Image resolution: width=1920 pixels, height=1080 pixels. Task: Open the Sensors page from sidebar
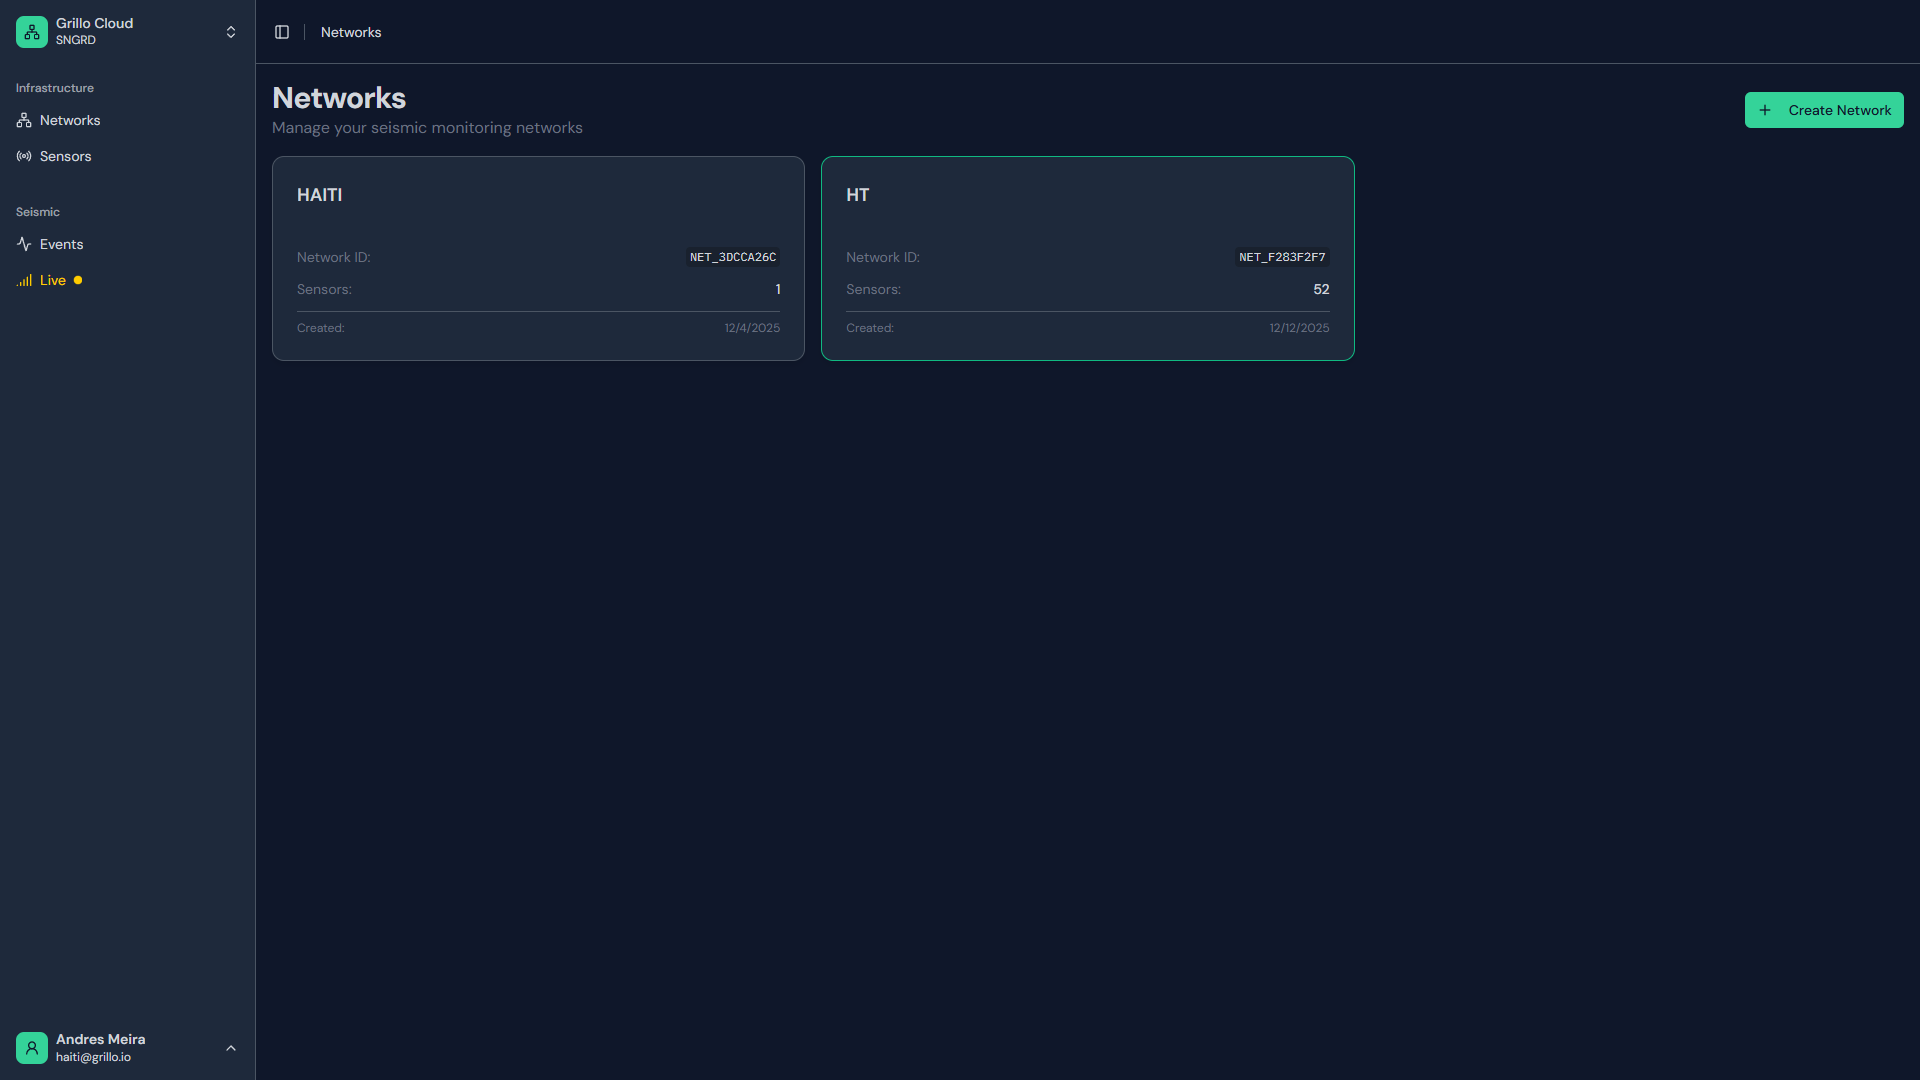click(x=65, y=156)
